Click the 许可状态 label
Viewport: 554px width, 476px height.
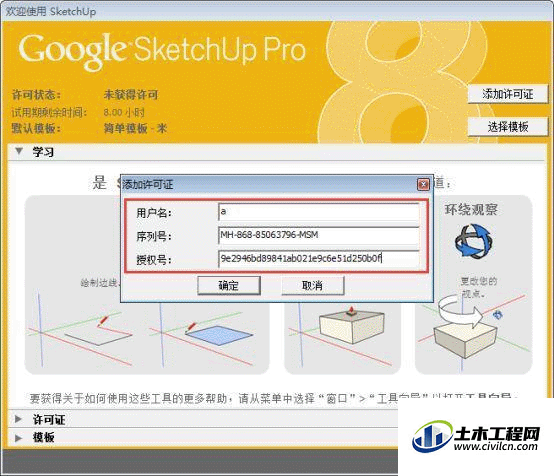[36, 95]
